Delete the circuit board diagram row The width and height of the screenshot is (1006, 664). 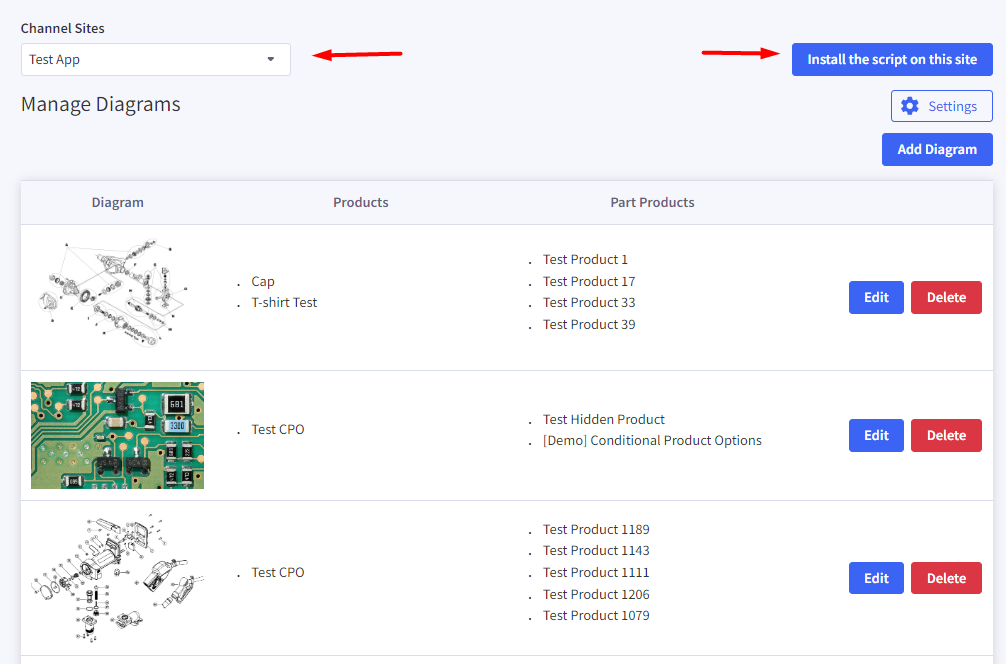(x=946, y=436)
